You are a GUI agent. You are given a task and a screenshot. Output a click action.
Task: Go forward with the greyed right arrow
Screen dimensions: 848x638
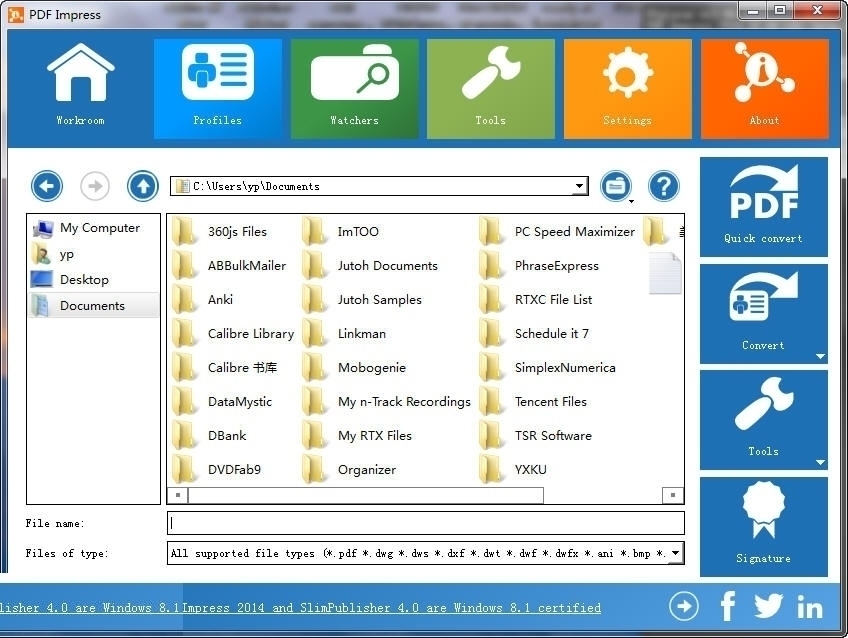(x=95, y=186)
